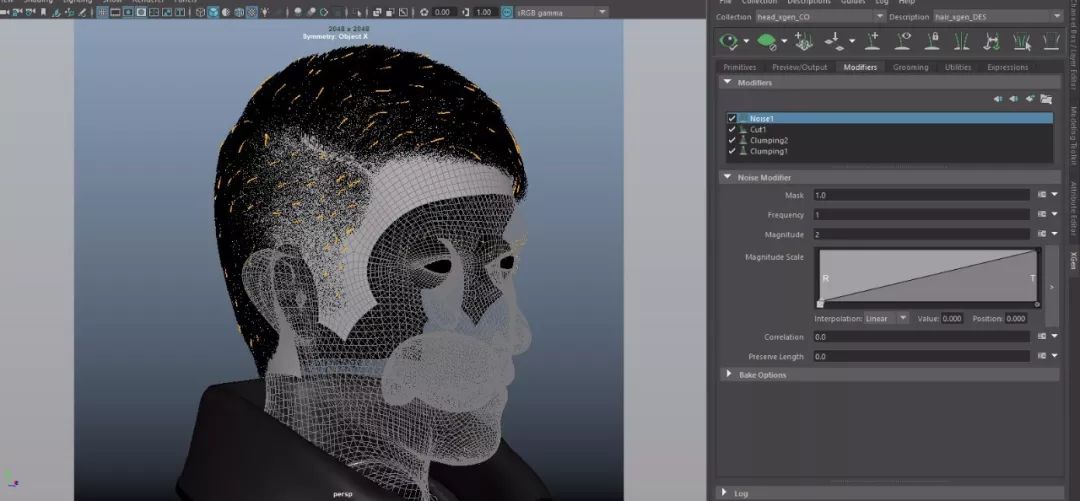Select the Clumping2 modifier row
Screen dimensions: 1080x501
pos(889,141)
